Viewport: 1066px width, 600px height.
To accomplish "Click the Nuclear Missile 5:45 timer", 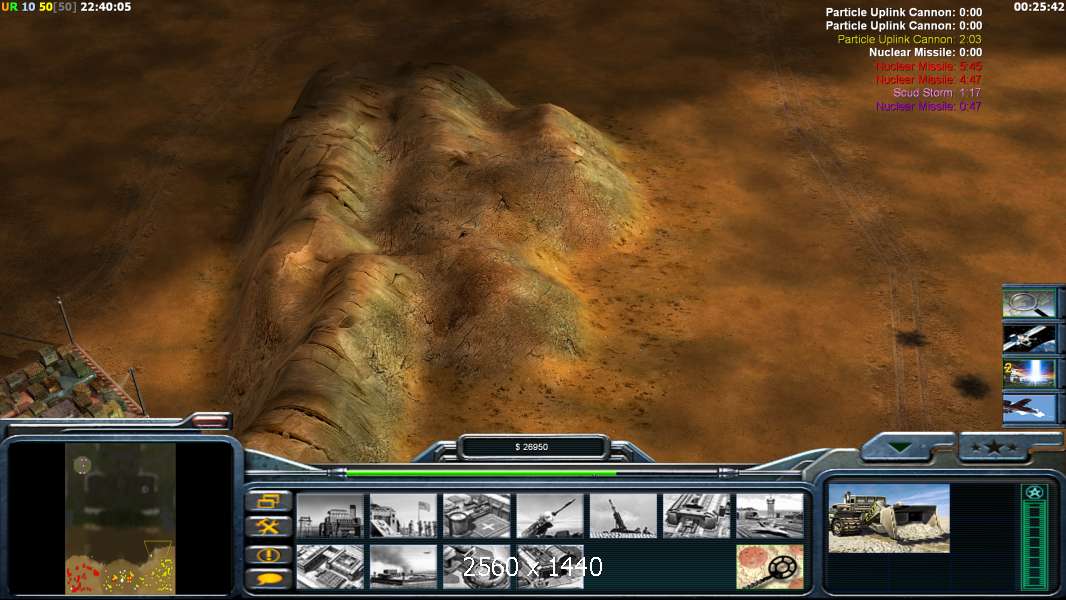I will click(929, 66).
